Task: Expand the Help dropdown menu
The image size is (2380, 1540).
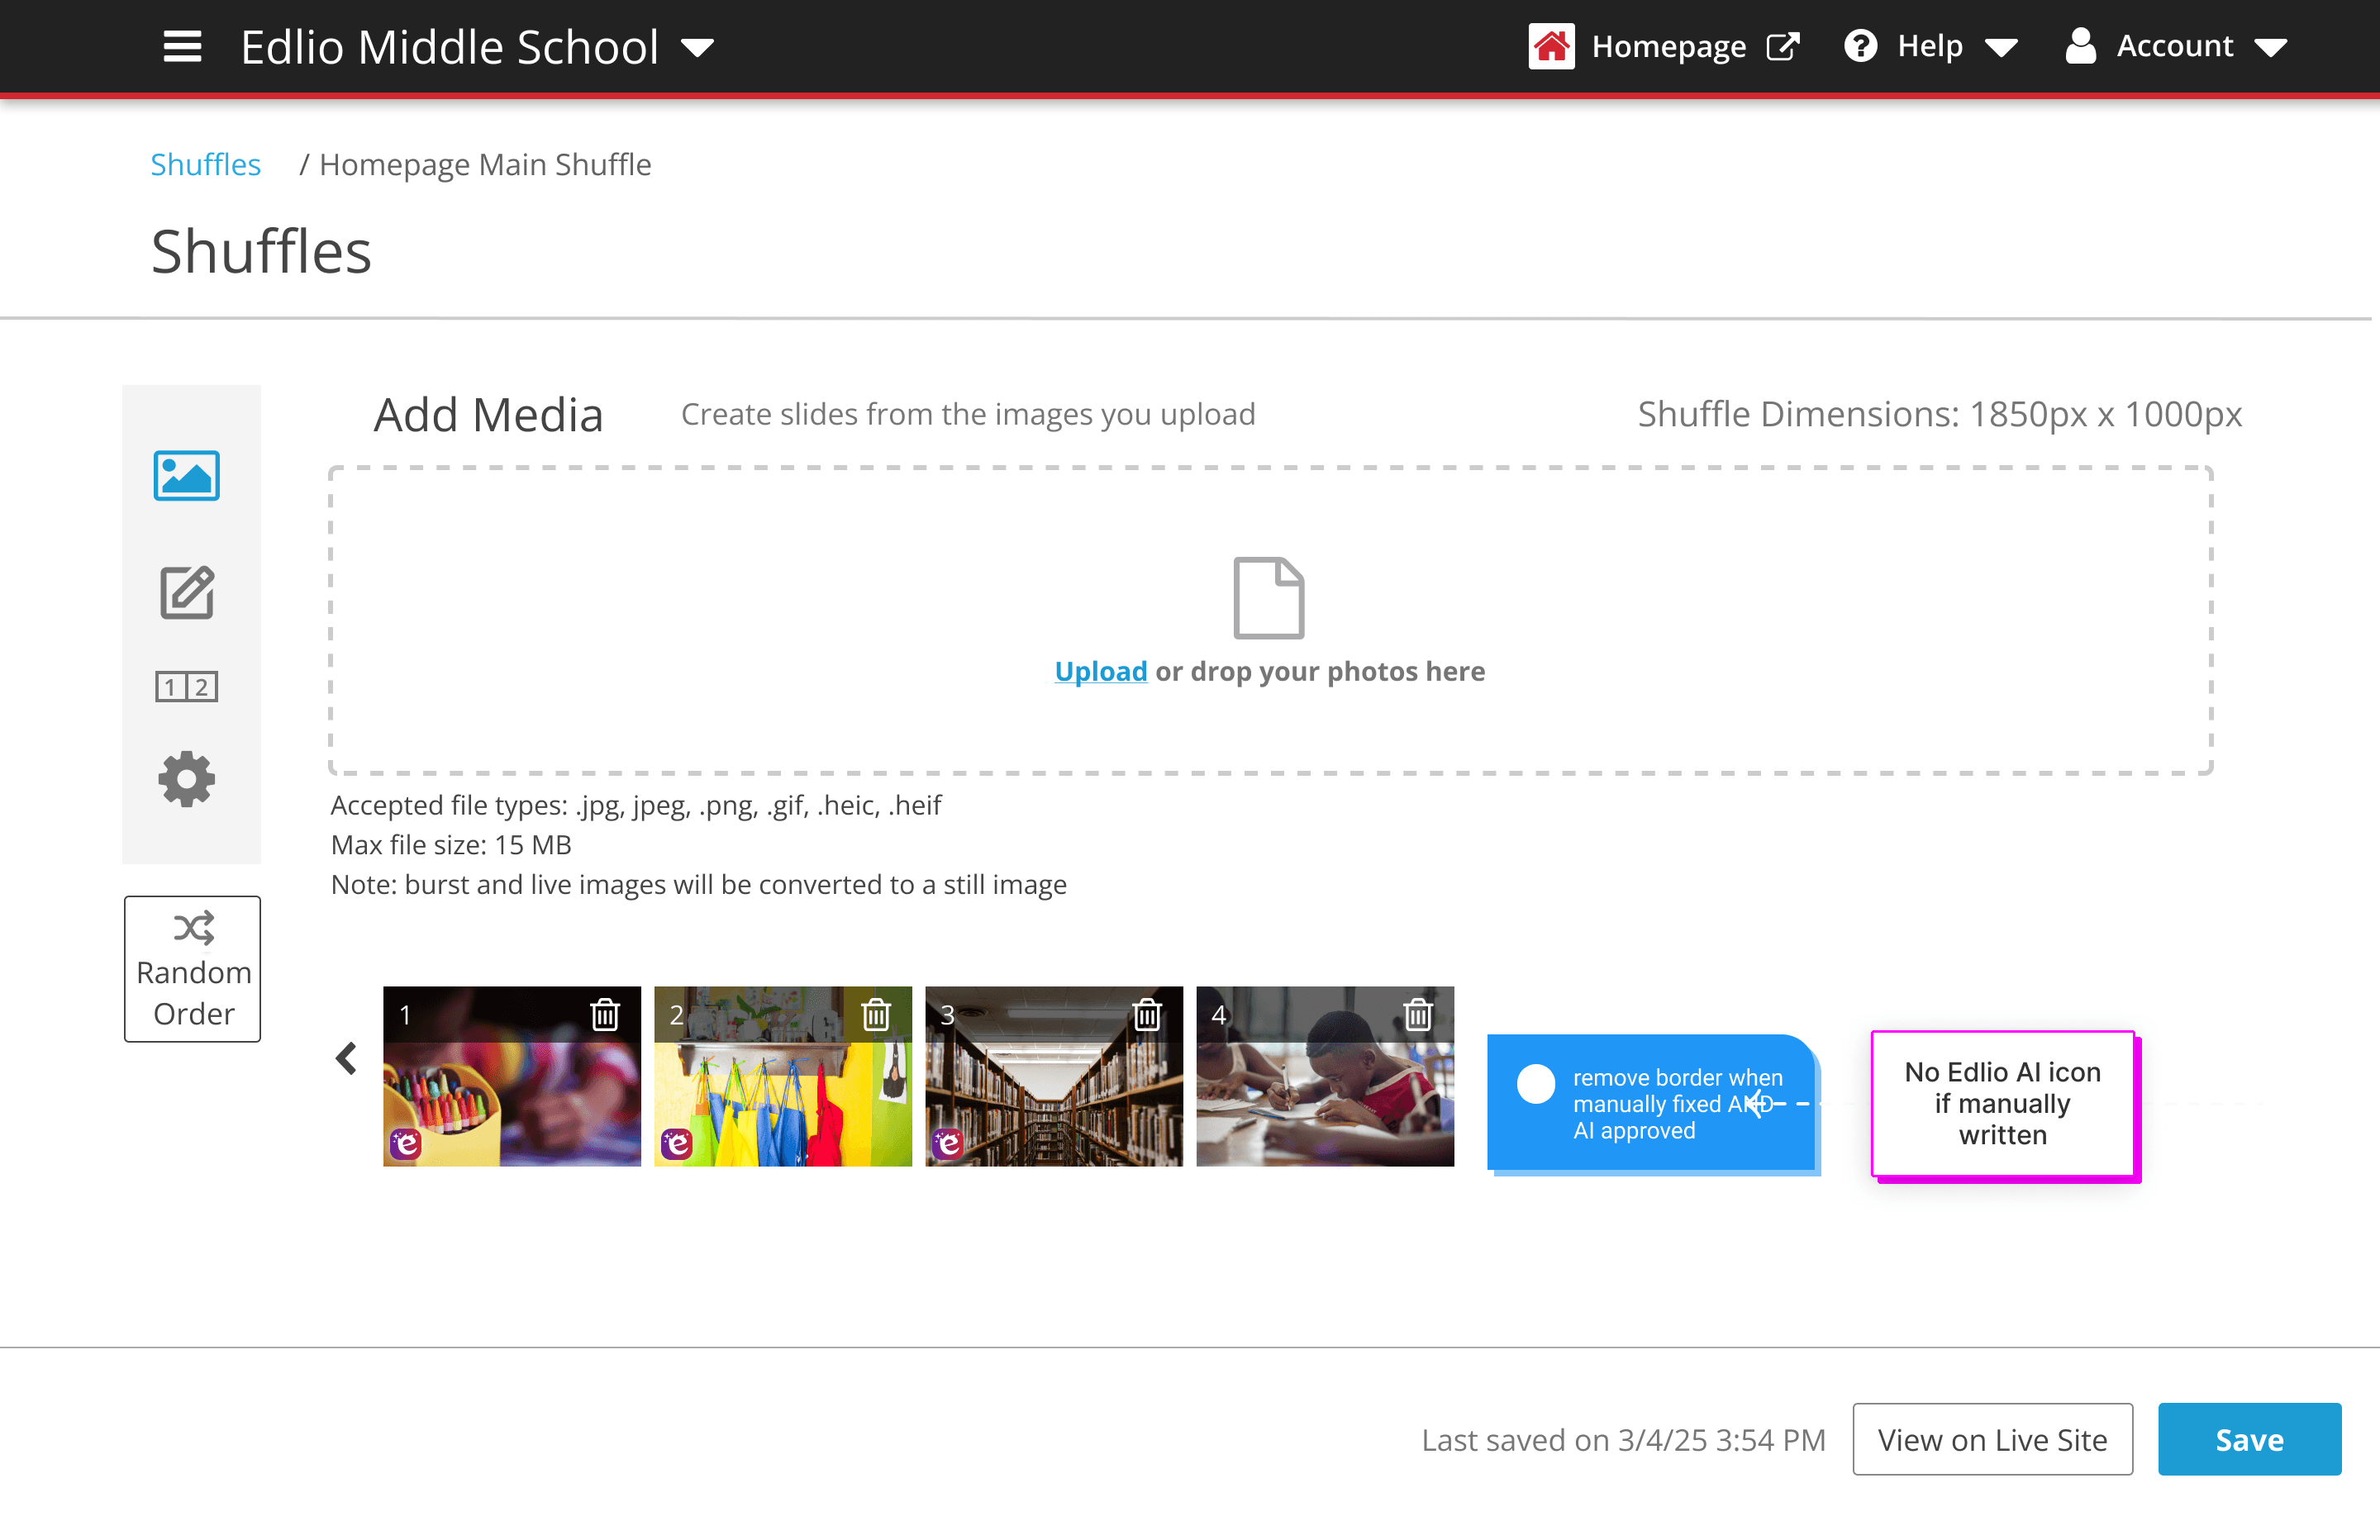Action: 1931,46
